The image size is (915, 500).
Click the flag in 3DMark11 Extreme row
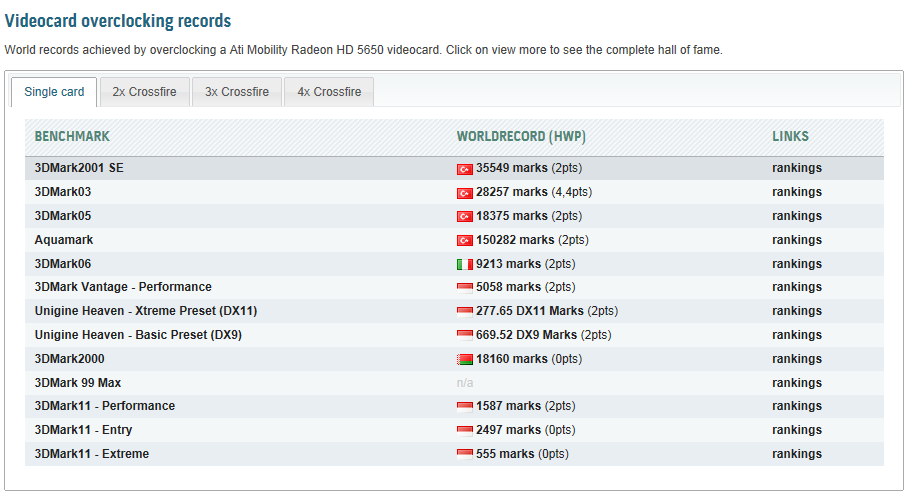click(x=465, y=455)
